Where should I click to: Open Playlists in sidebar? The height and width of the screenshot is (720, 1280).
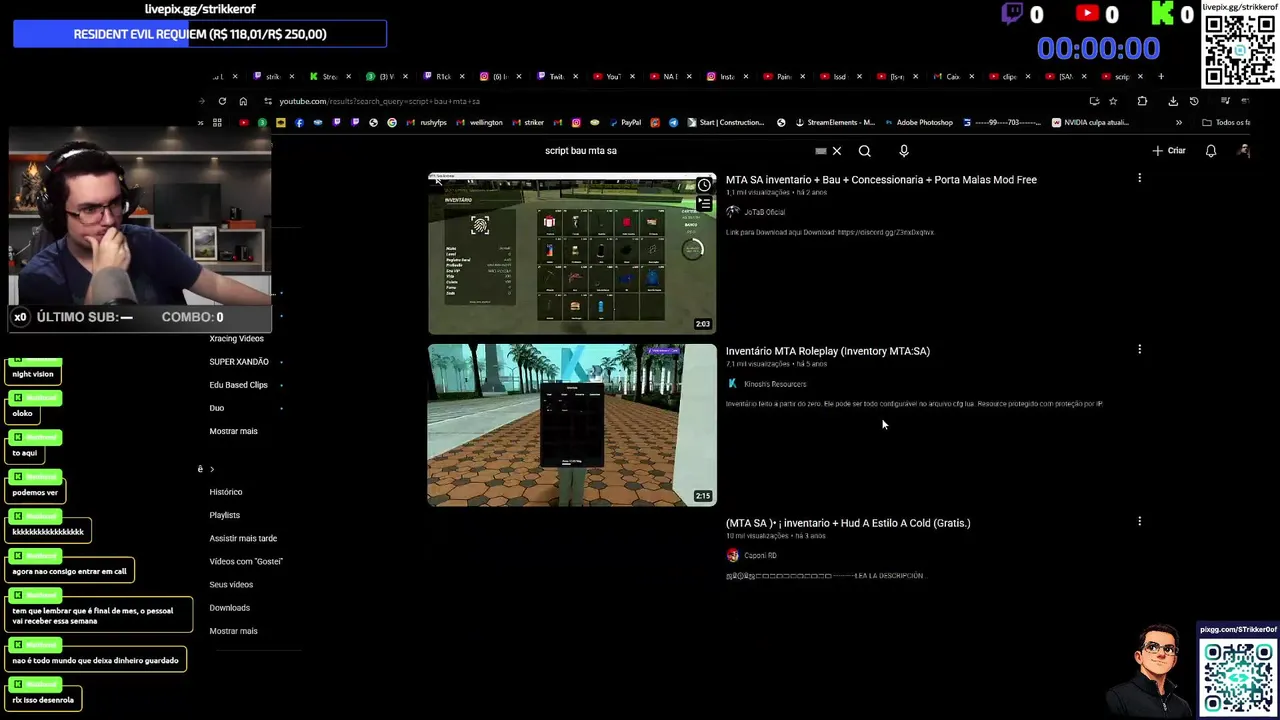coord(224,515)
